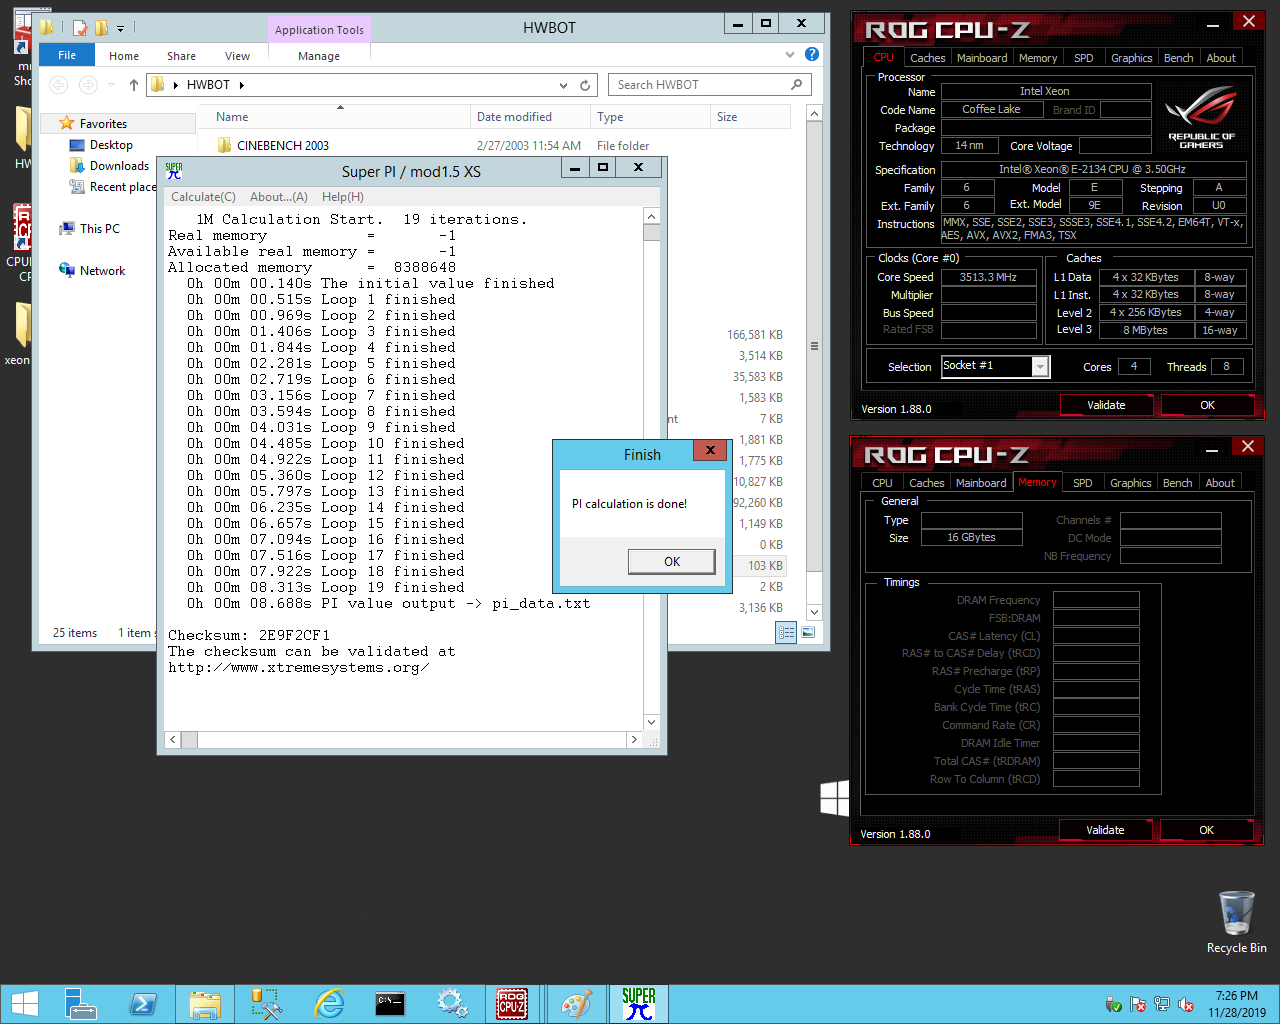Screen dimensions: 1280x1024
Task: Click the Windows Start button
Action: [24, 1004]
